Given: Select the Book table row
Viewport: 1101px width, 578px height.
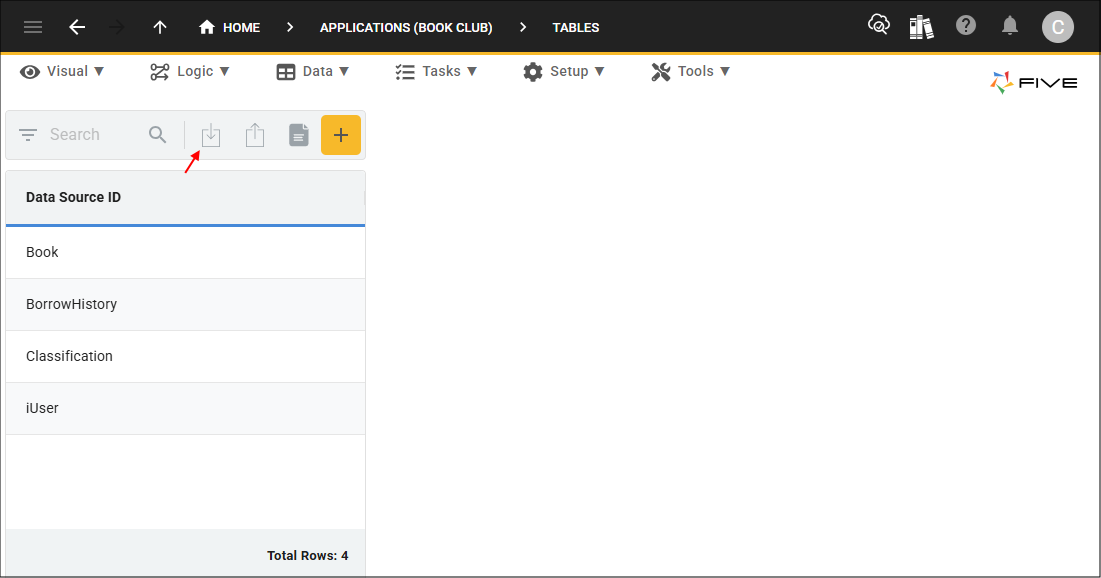Looking at the screenshot, I should pyautogui.click(x=185, y=253).
